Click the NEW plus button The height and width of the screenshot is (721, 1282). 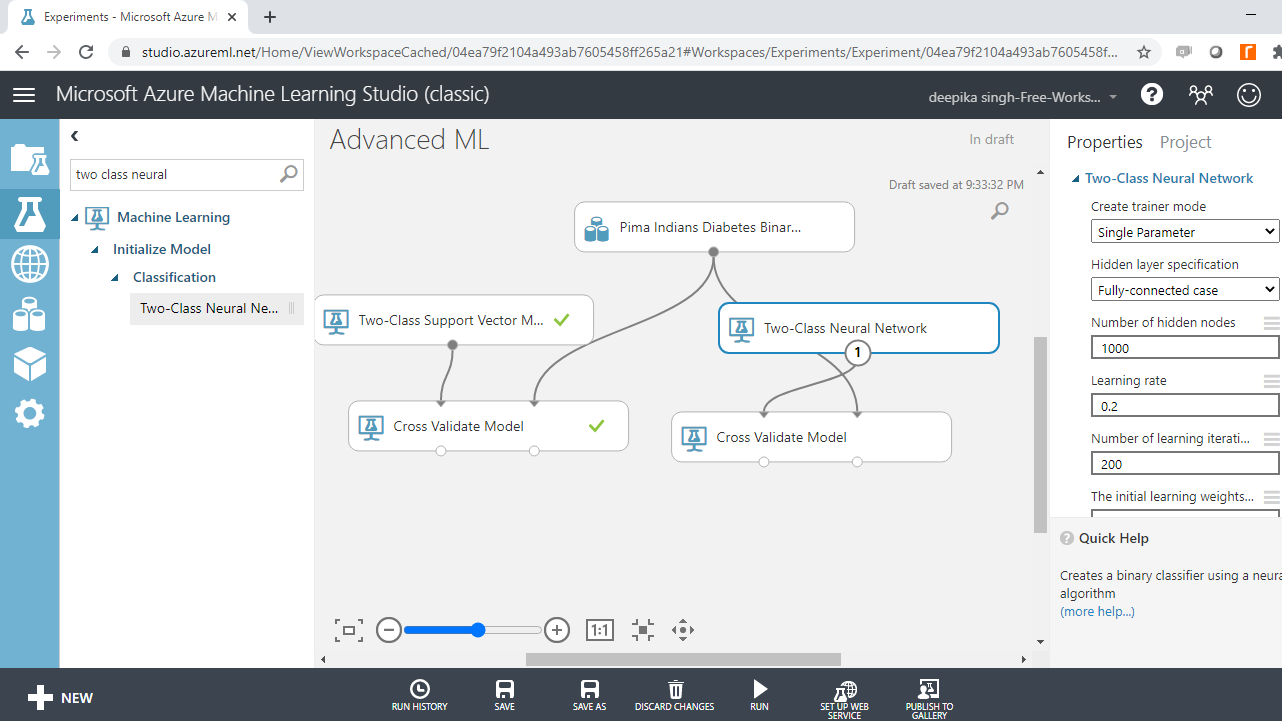(60, 698)
